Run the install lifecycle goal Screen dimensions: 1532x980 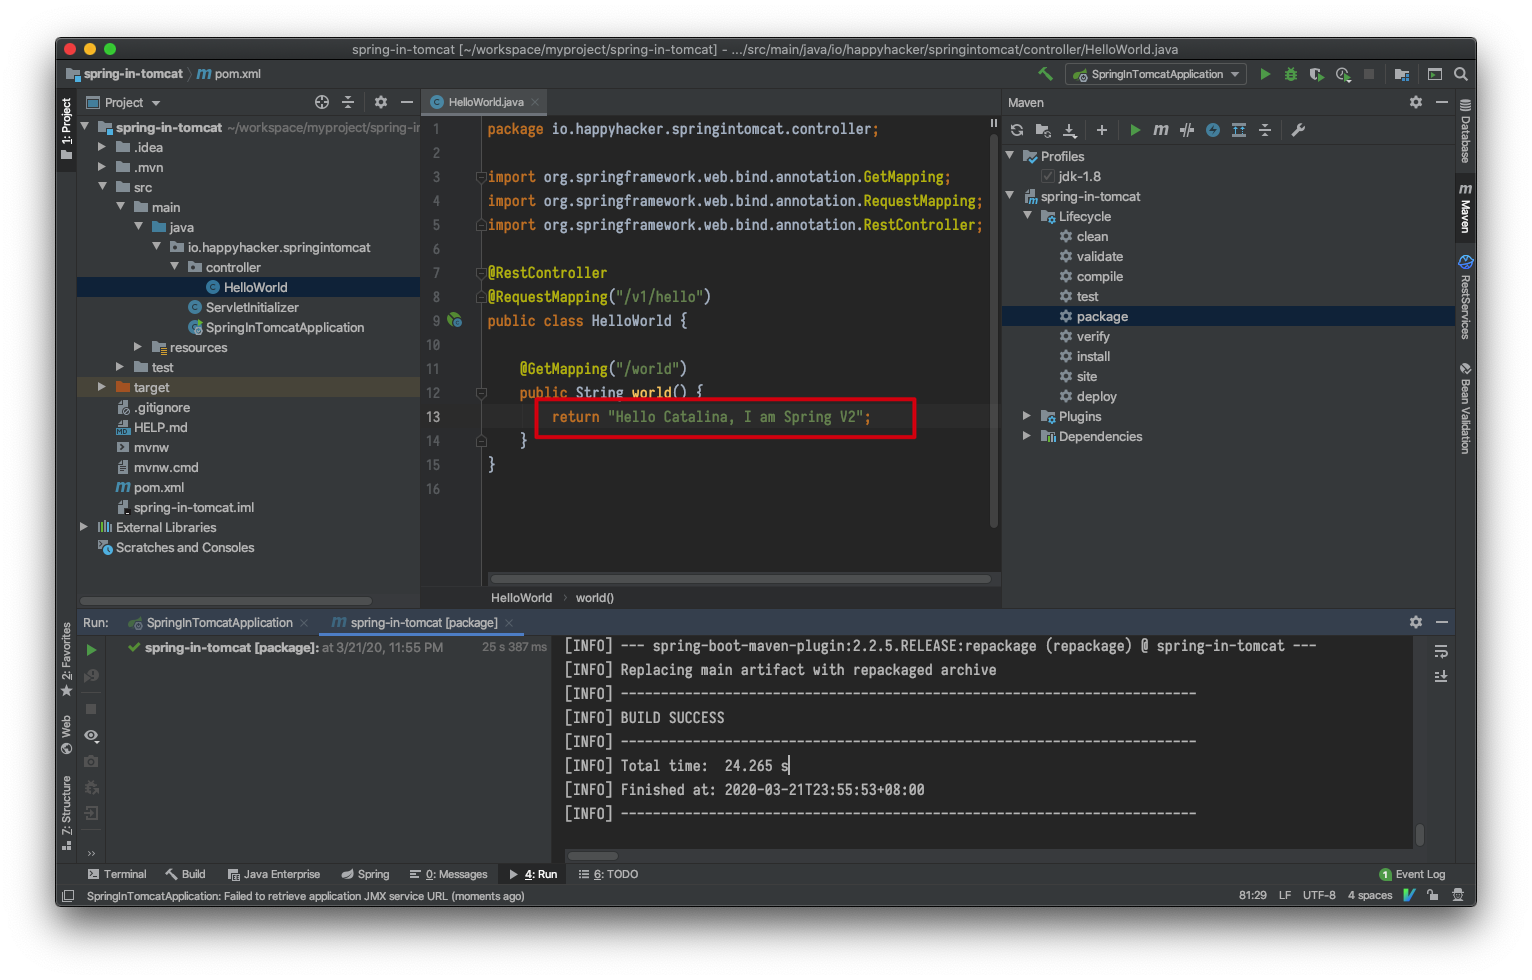pos(1093,356)
